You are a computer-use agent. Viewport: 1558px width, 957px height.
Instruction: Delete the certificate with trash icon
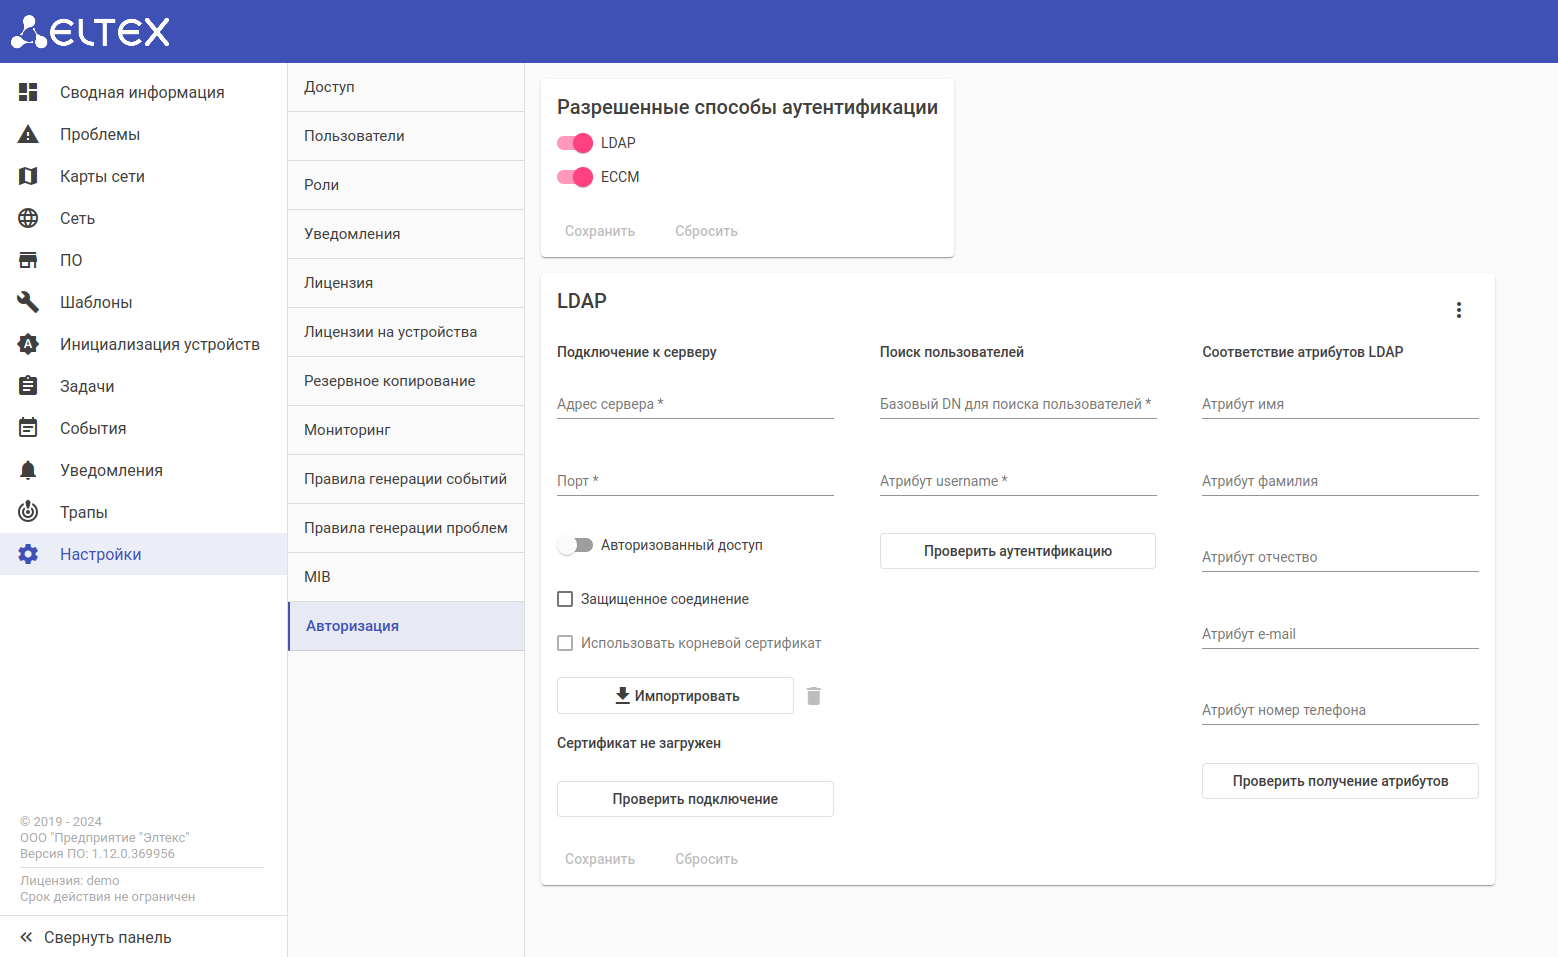[814, 696]
